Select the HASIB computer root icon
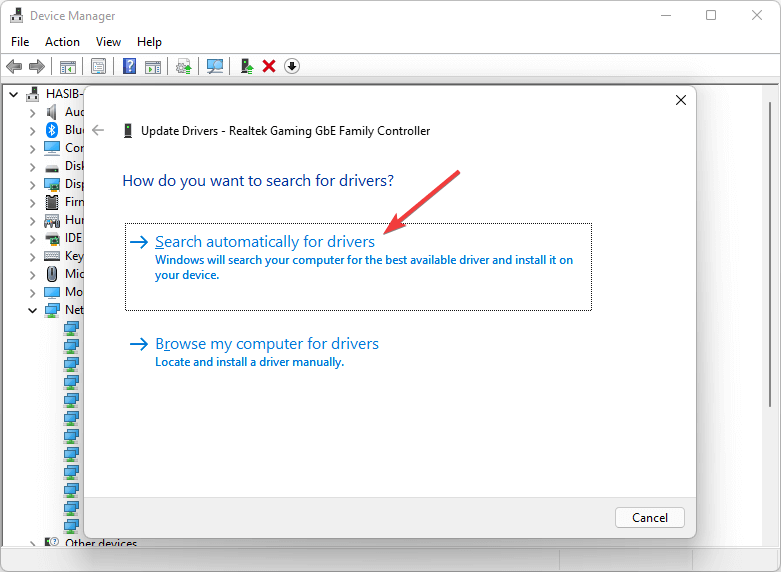 tap(33, 94)
